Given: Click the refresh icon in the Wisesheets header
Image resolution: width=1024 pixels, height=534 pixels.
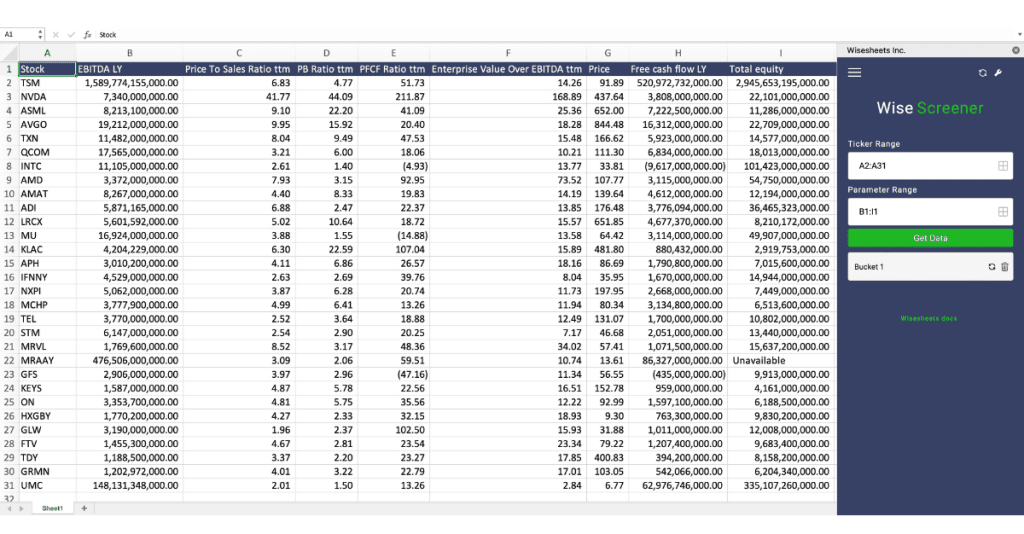Looking at the screenshot, I should pos(983,73).
